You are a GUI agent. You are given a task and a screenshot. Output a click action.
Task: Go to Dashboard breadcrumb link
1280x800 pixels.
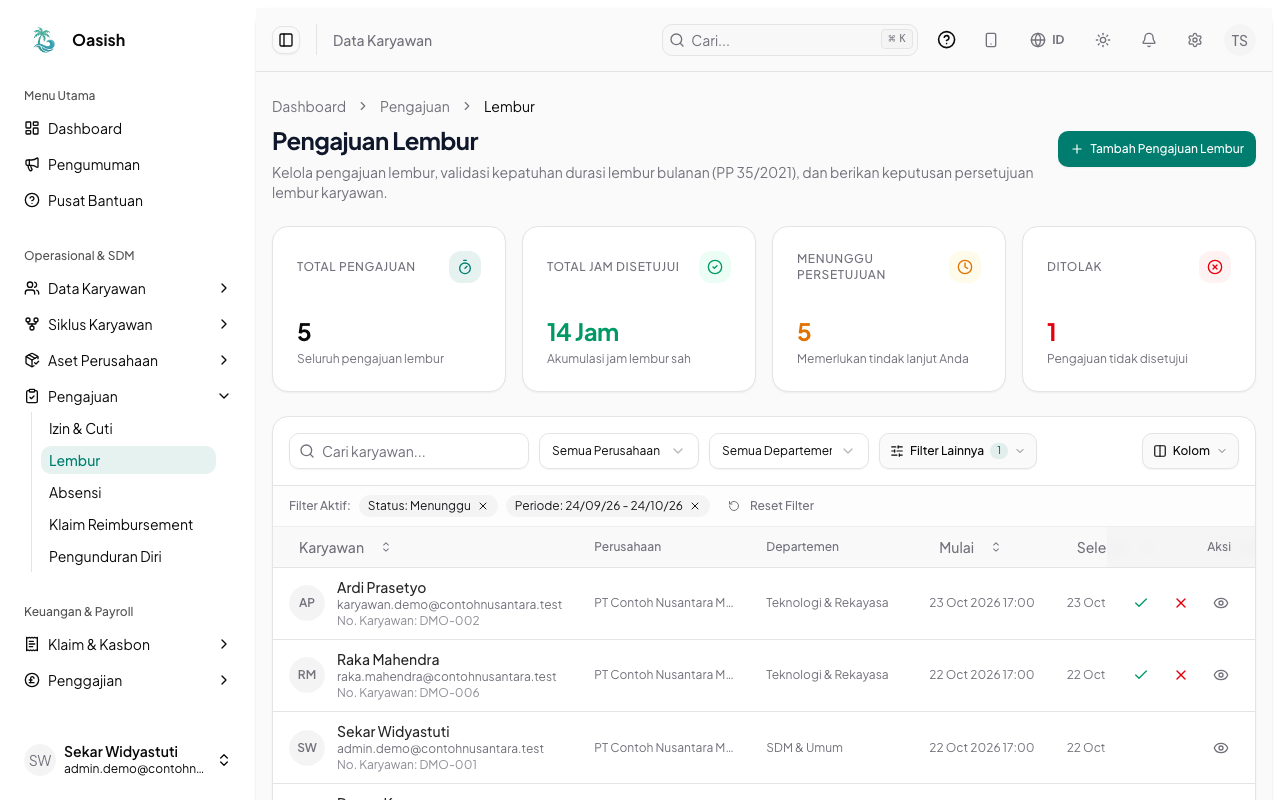point(309,107)
